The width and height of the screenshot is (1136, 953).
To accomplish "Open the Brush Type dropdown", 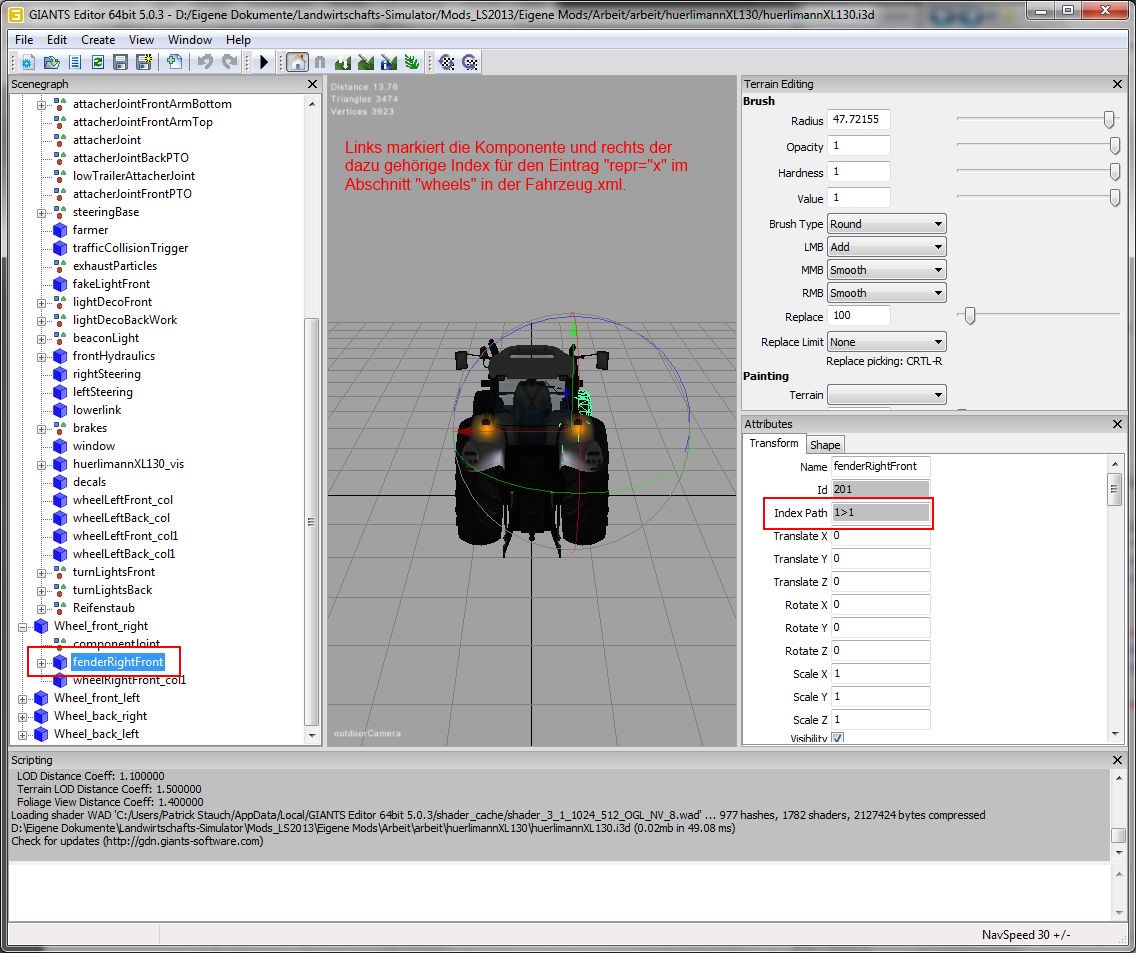I will tap(886, 224).
